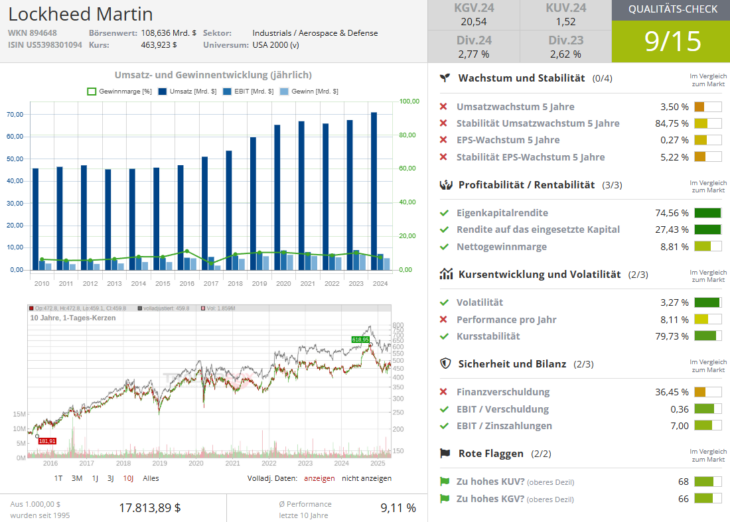This screenshot has height=522, width=730.
Task: Select the 3J chart time range
Action: pyautogui.click(x=110, y=478)
